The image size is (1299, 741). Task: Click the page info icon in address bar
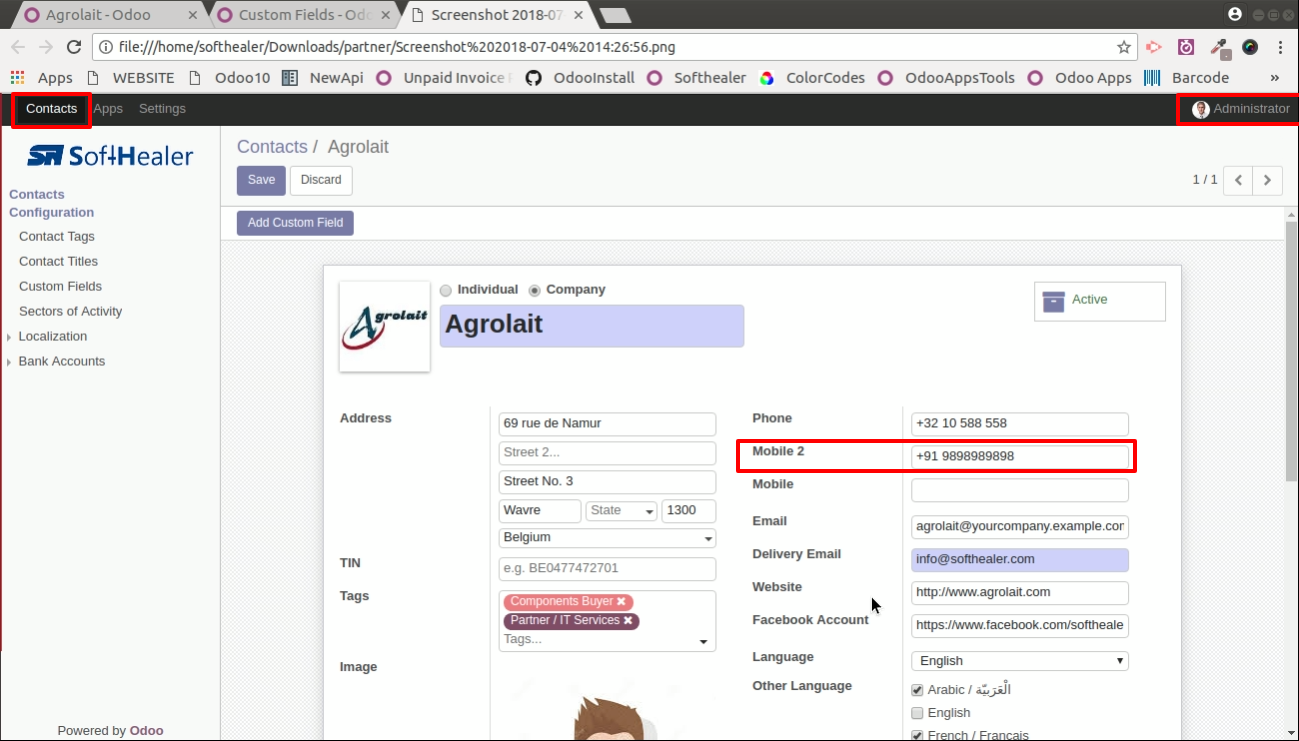click(x=106, y=47)
